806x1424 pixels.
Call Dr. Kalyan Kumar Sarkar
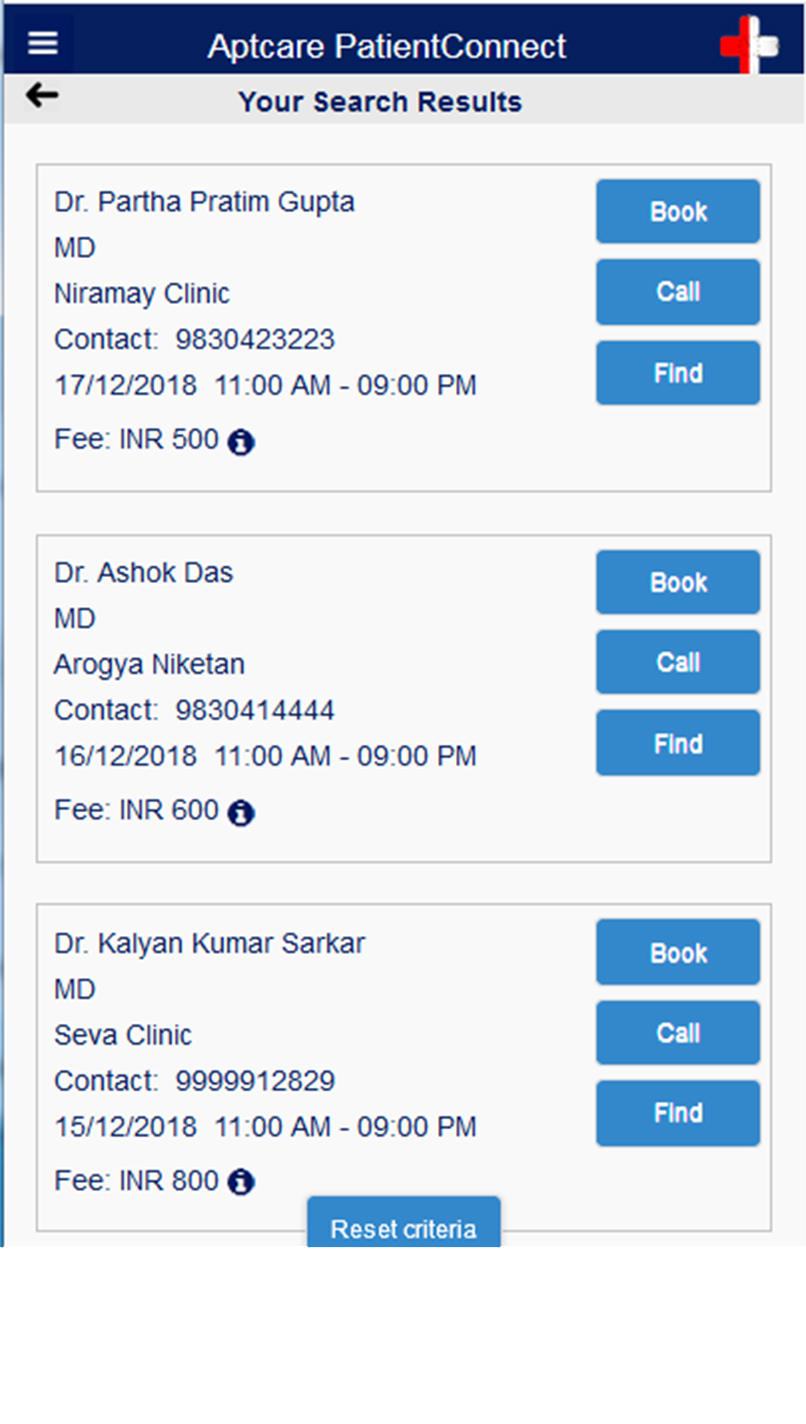[678, 1033]
